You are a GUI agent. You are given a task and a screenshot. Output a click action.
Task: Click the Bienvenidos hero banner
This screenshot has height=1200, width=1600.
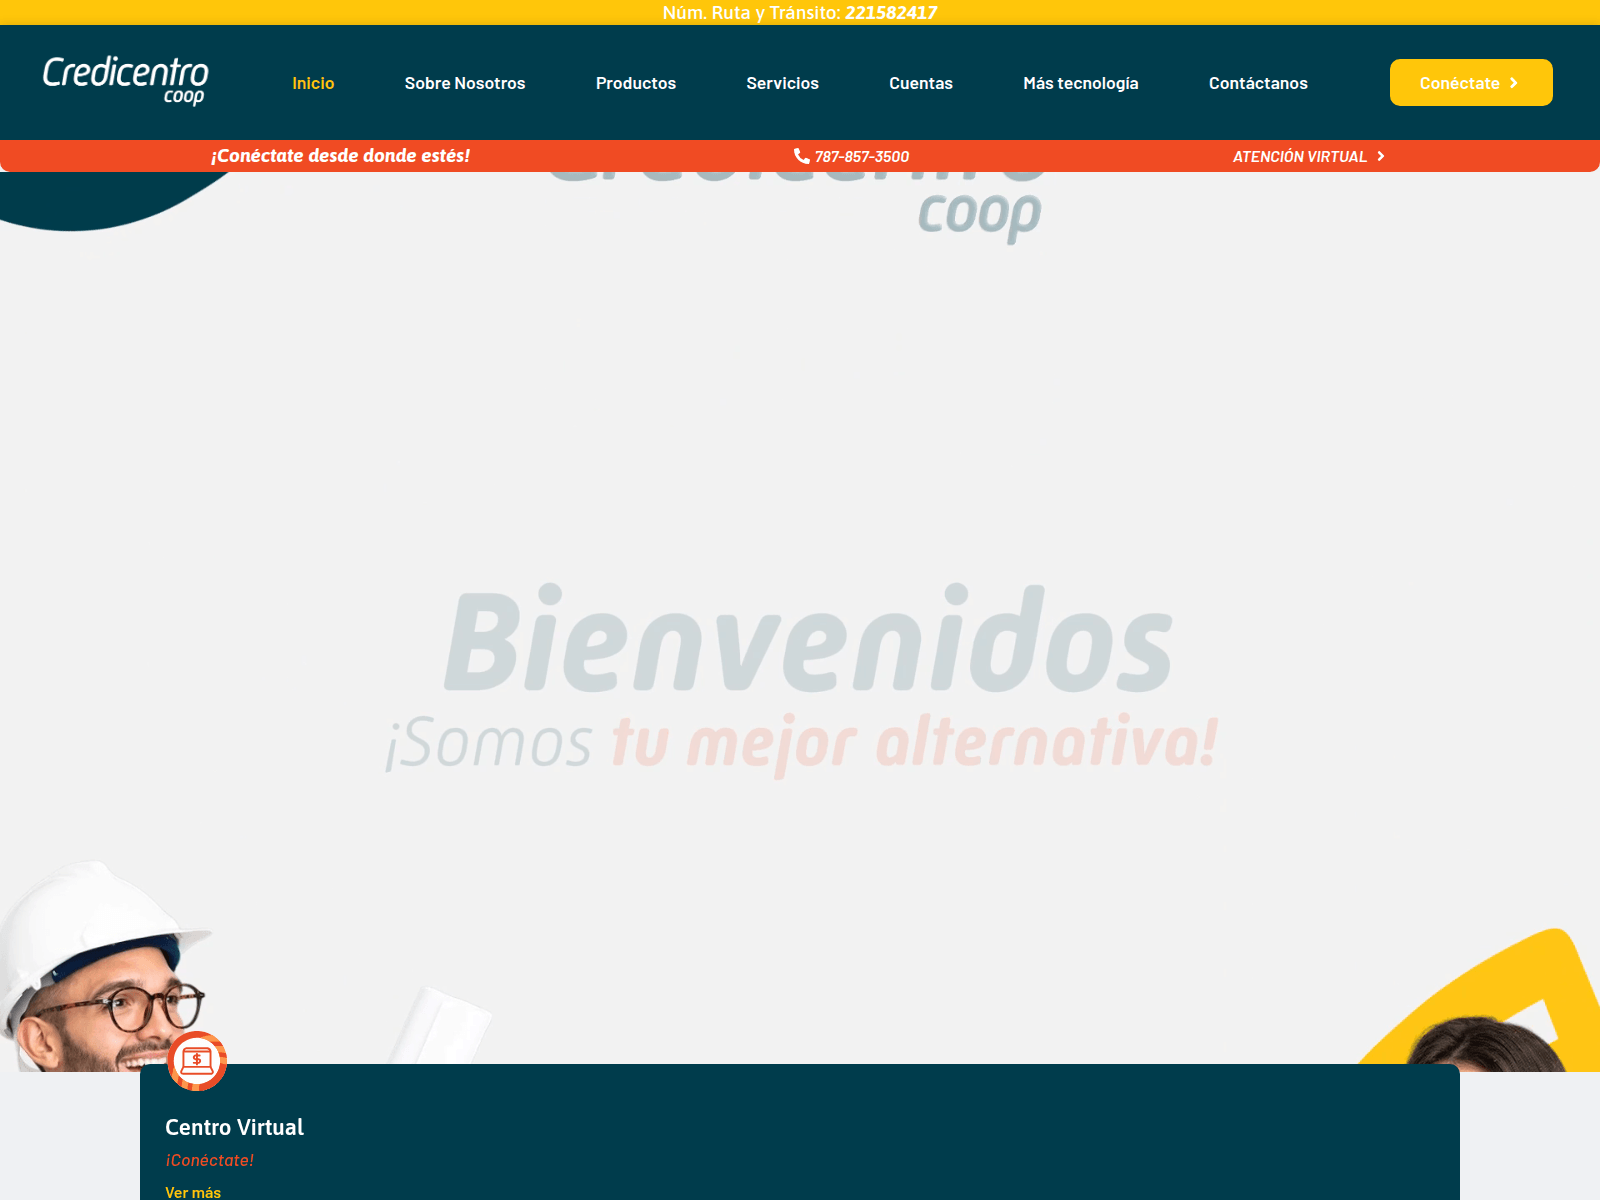click(x=800, y=620)
